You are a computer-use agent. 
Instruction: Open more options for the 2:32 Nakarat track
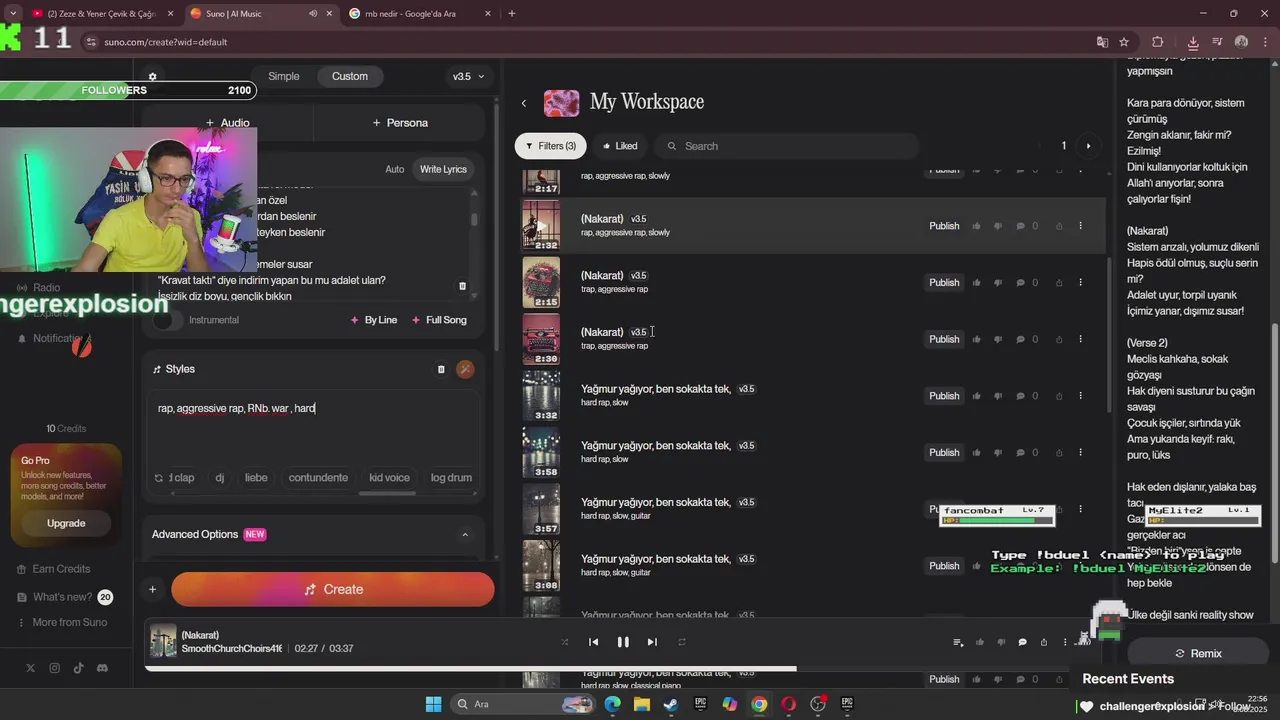tap(1080, 226)
